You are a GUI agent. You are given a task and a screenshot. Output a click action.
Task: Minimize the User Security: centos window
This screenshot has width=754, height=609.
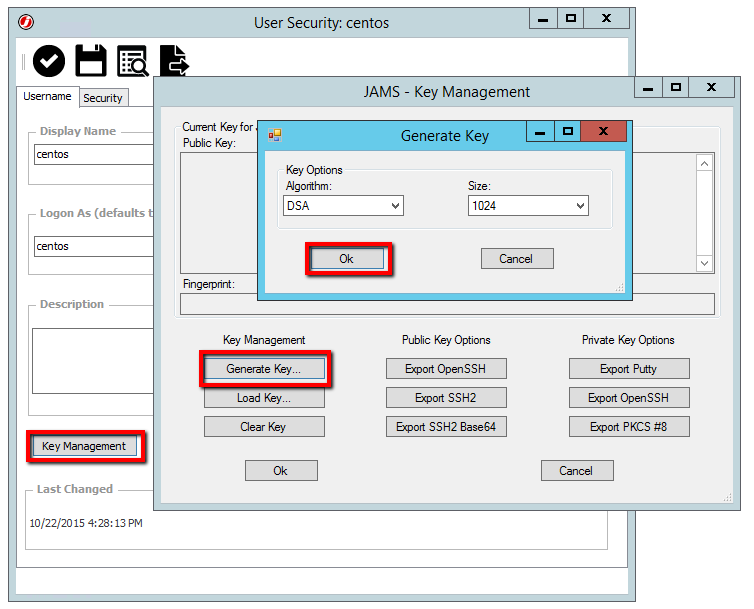(543, 19)
